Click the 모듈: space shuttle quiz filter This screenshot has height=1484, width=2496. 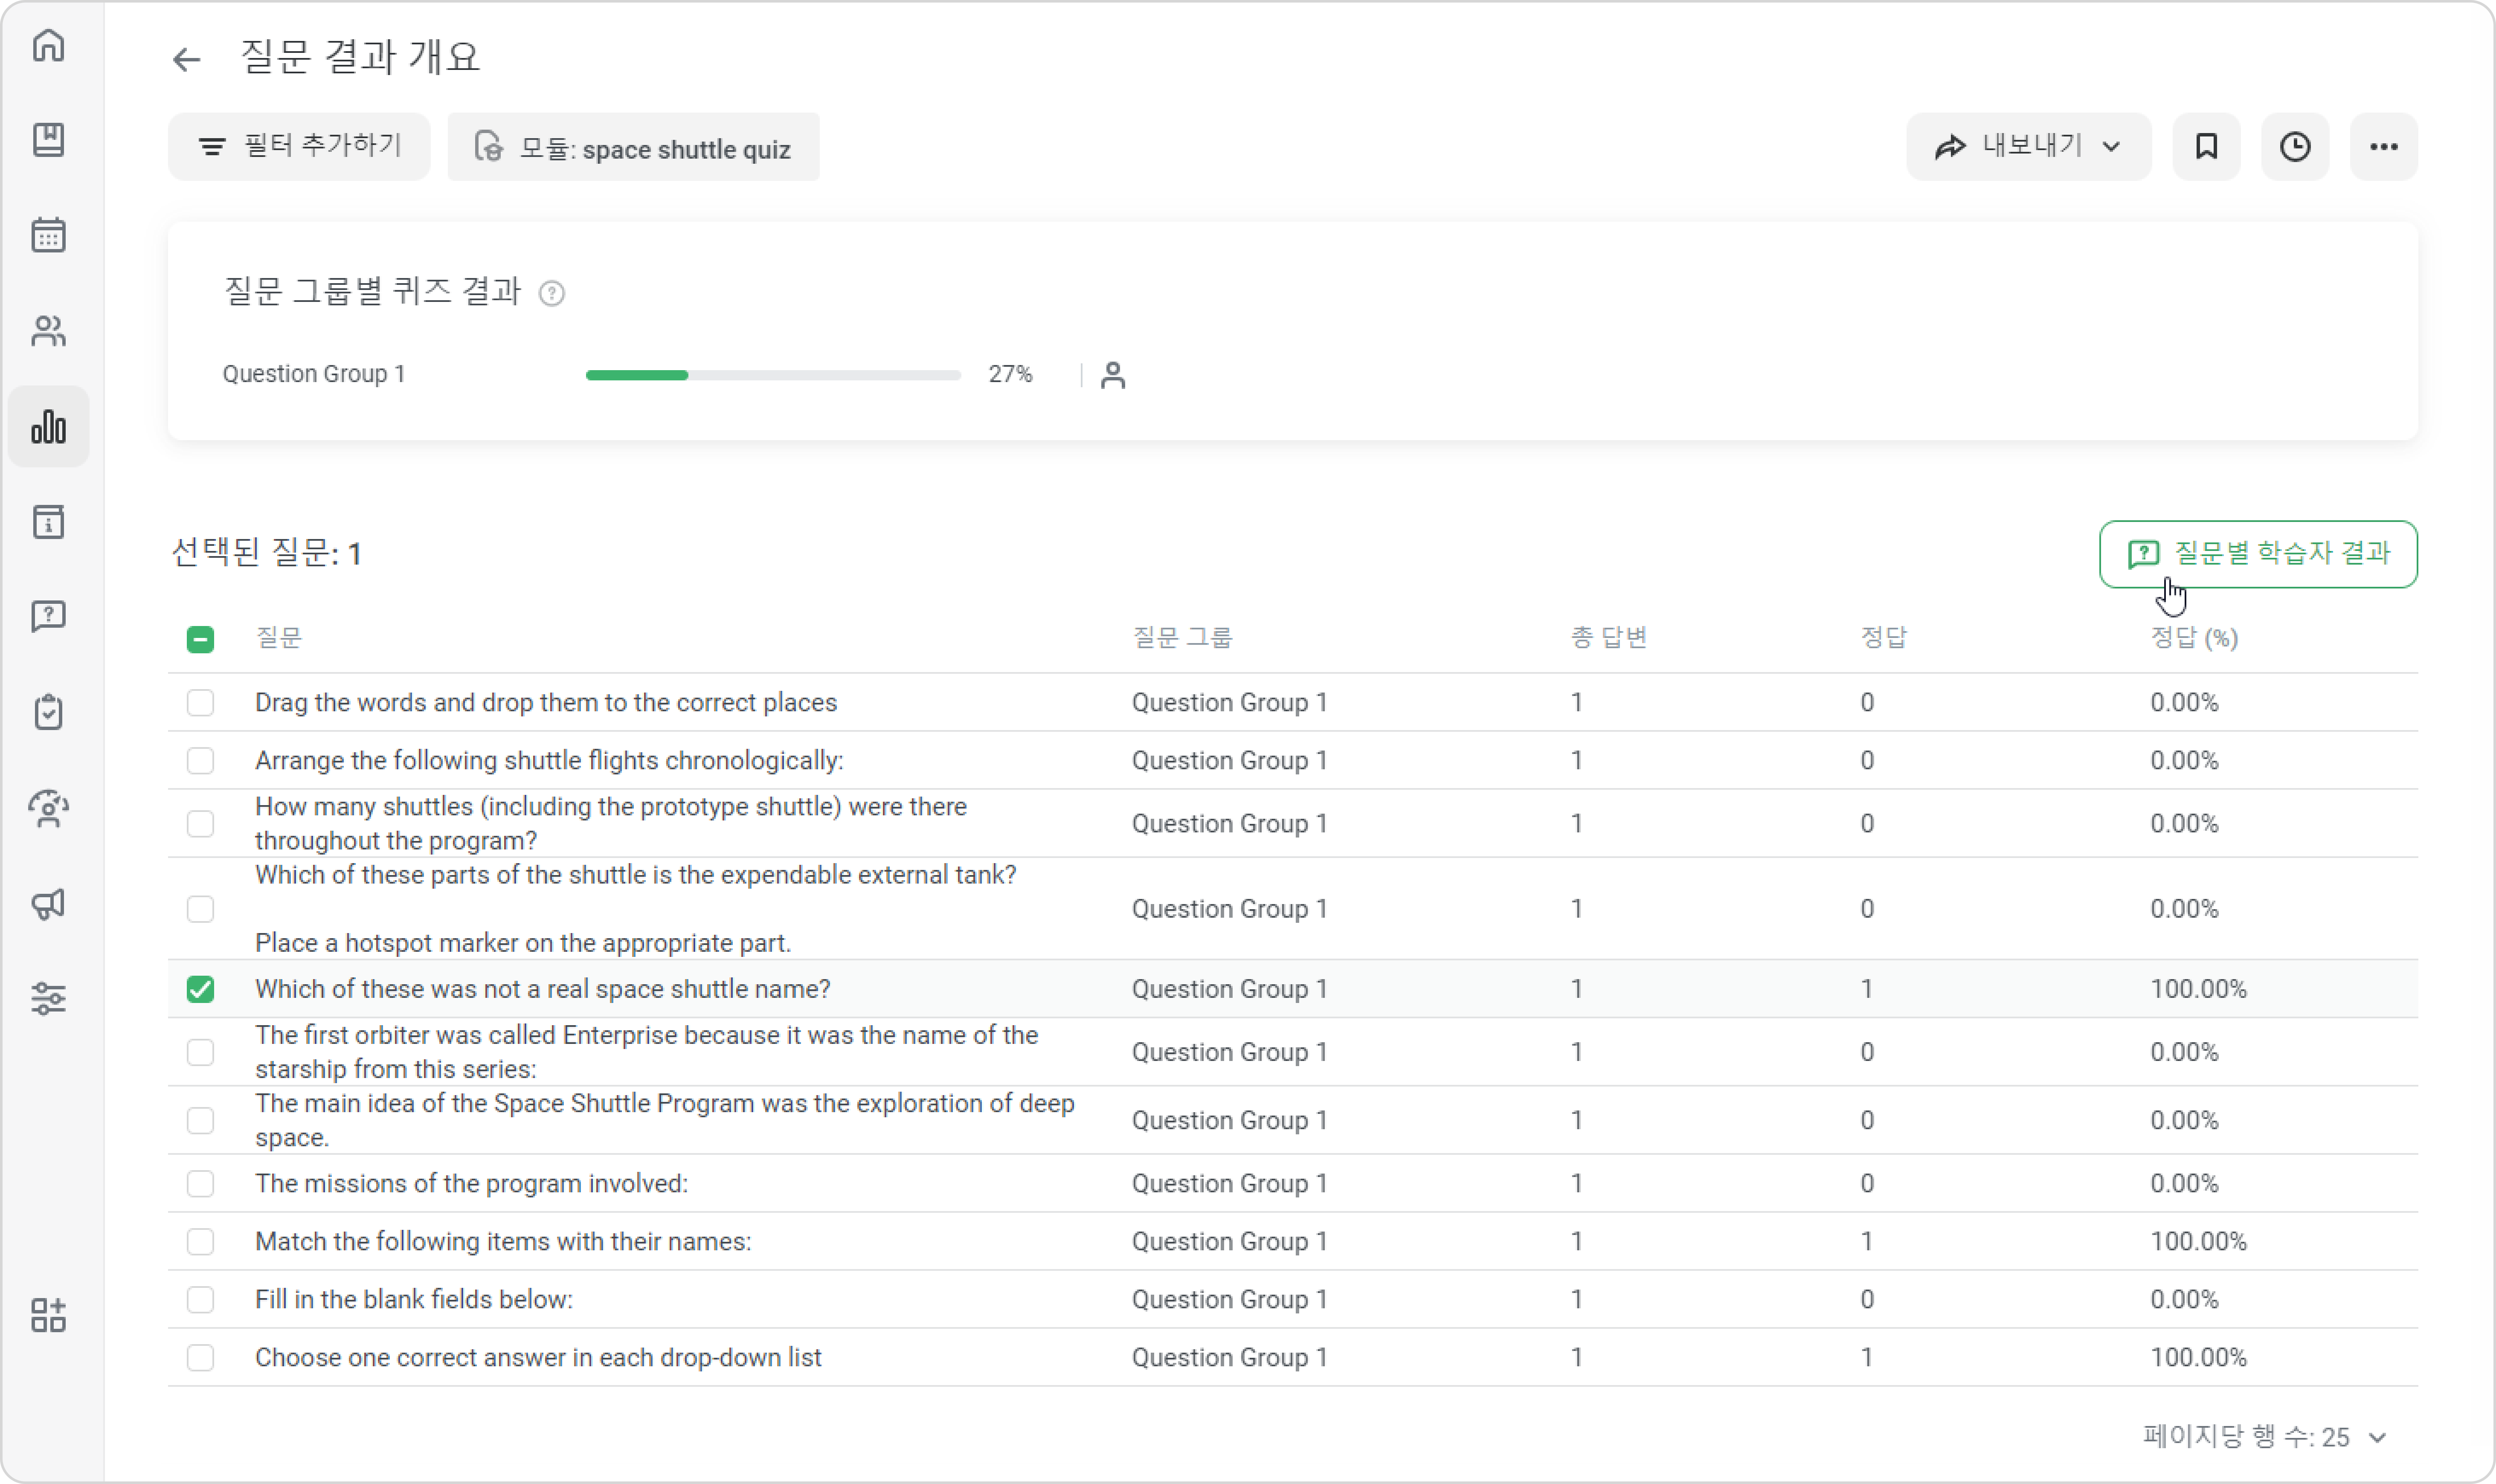(x=633, y=147)
